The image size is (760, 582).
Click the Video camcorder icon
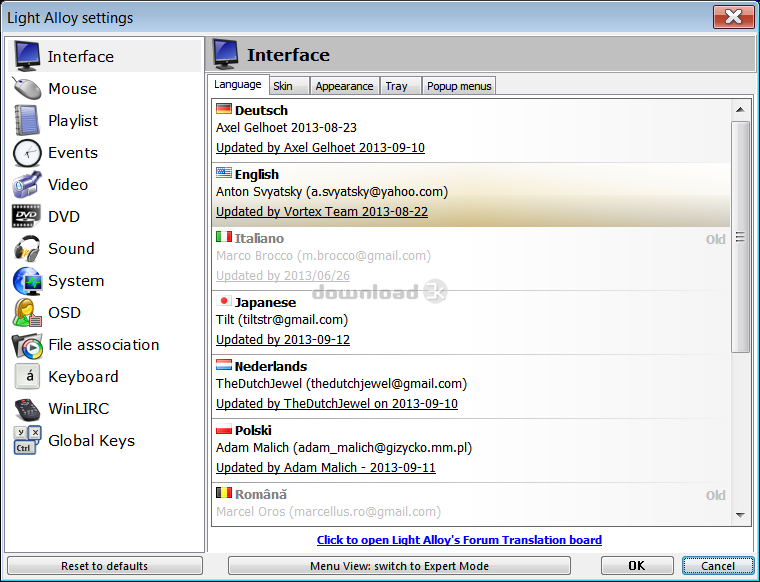[x=27, y=185]
